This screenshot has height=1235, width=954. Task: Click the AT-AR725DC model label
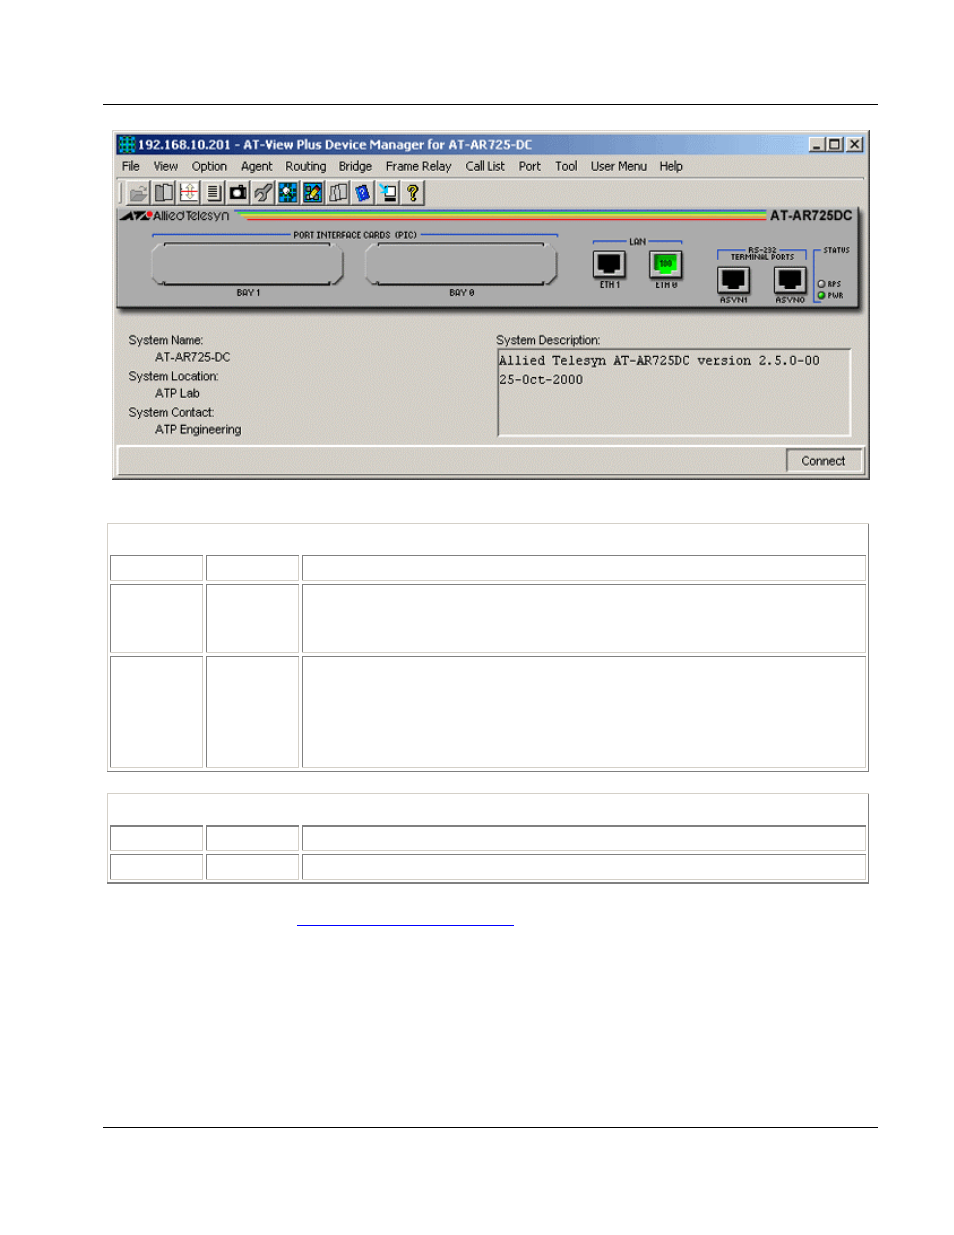811,215
